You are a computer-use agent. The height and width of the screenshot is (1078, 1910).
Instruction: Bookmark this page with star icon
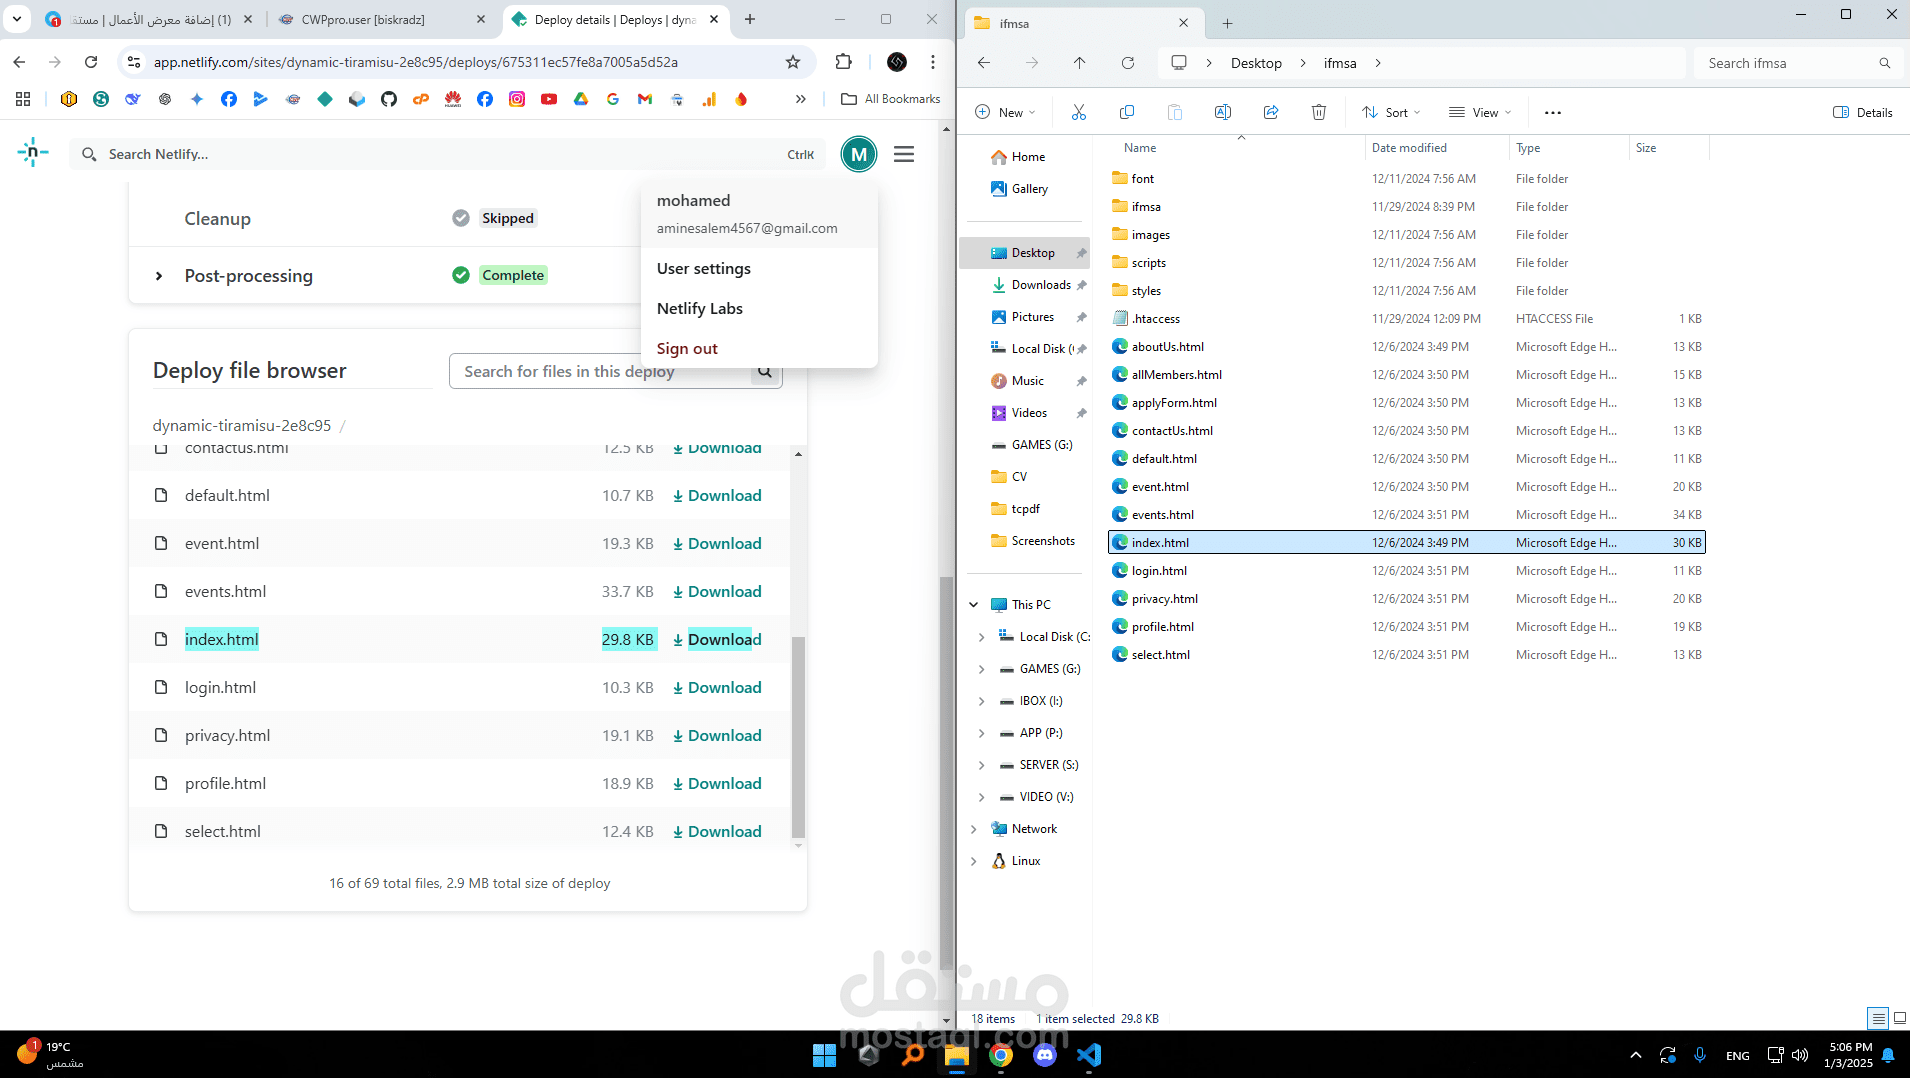pos(793,62)
